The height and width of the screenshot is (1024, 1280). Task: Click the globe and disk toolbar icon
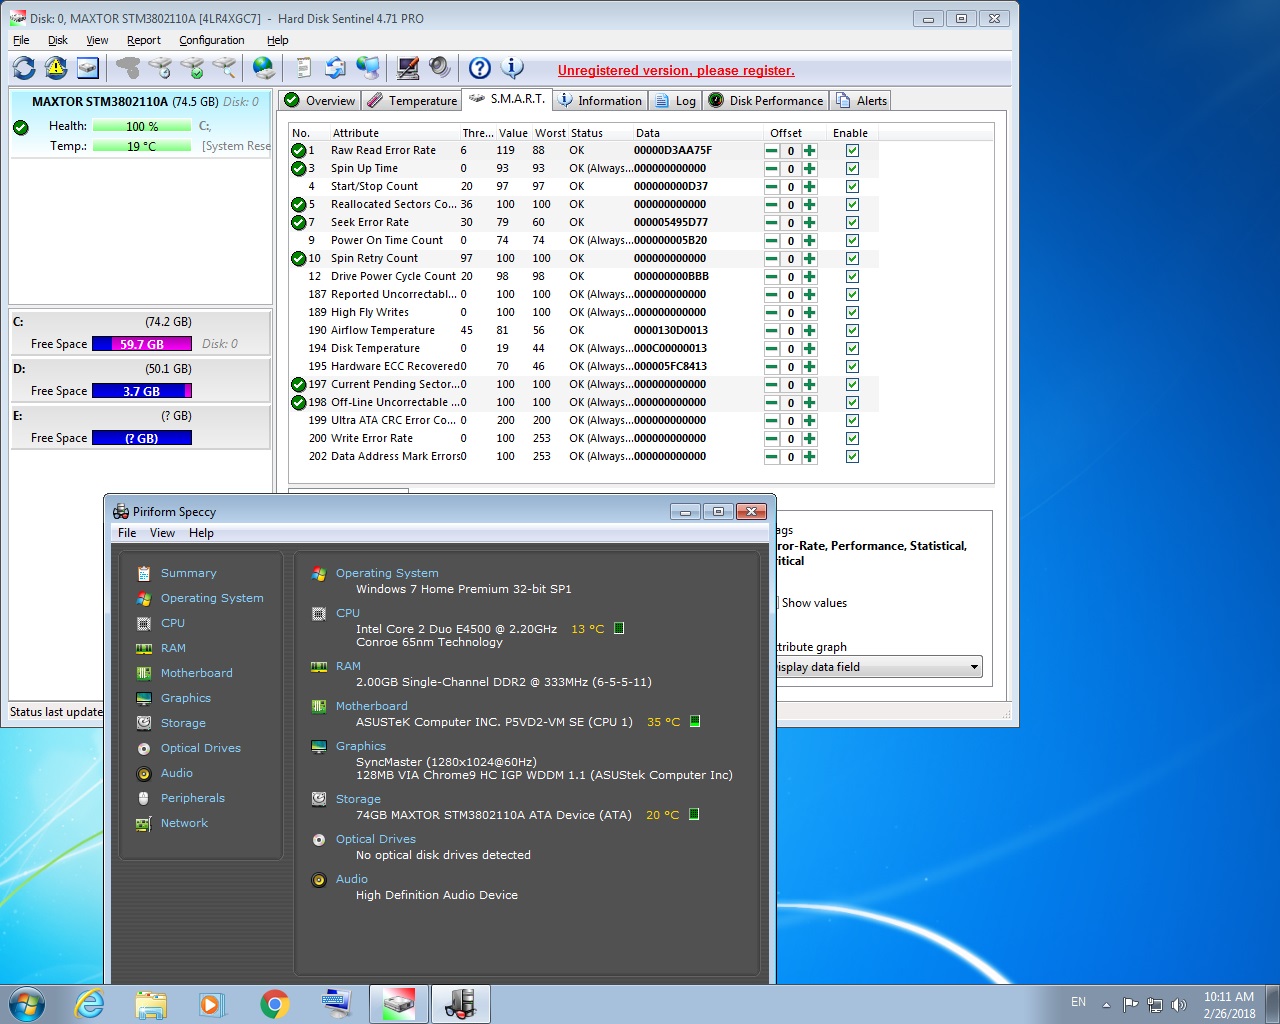point(264,68)
